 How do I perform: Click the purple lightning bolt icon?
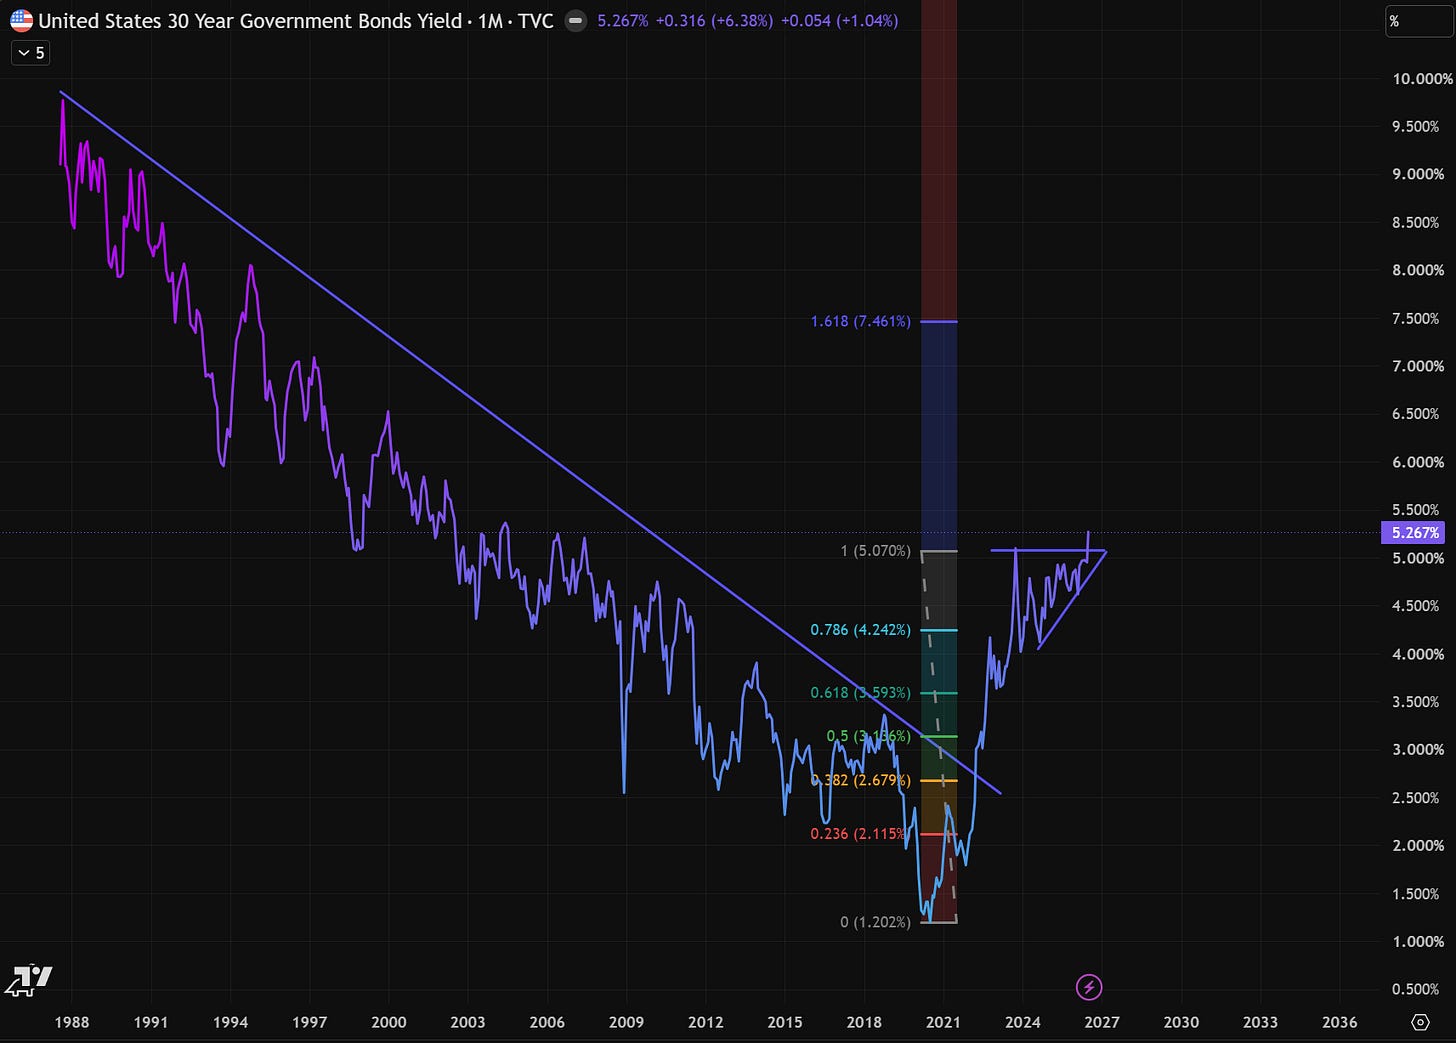click(1089, 988)
